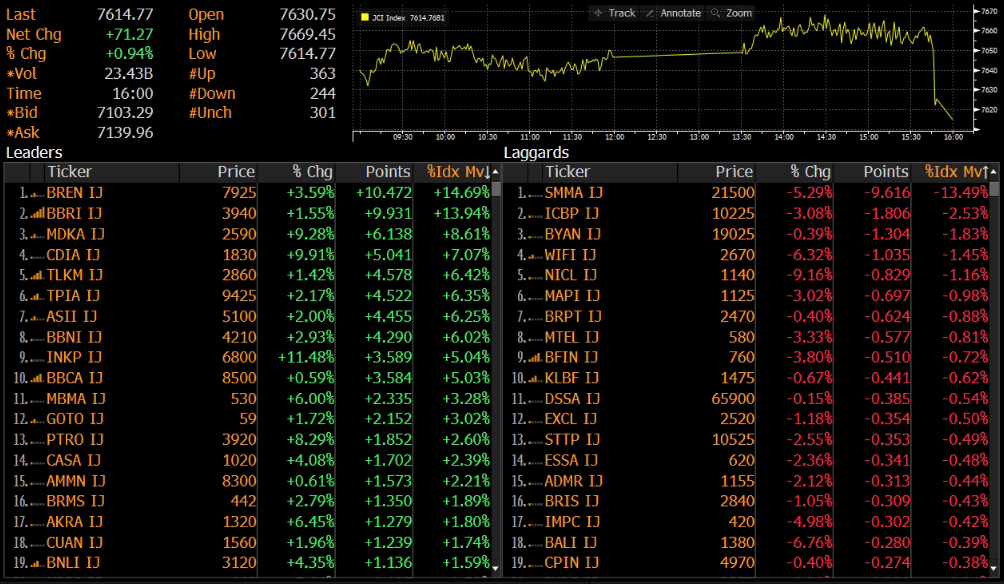Click the Net Chg value +71.27
This screenshot has width=1004, height=584.
(129, 35)
